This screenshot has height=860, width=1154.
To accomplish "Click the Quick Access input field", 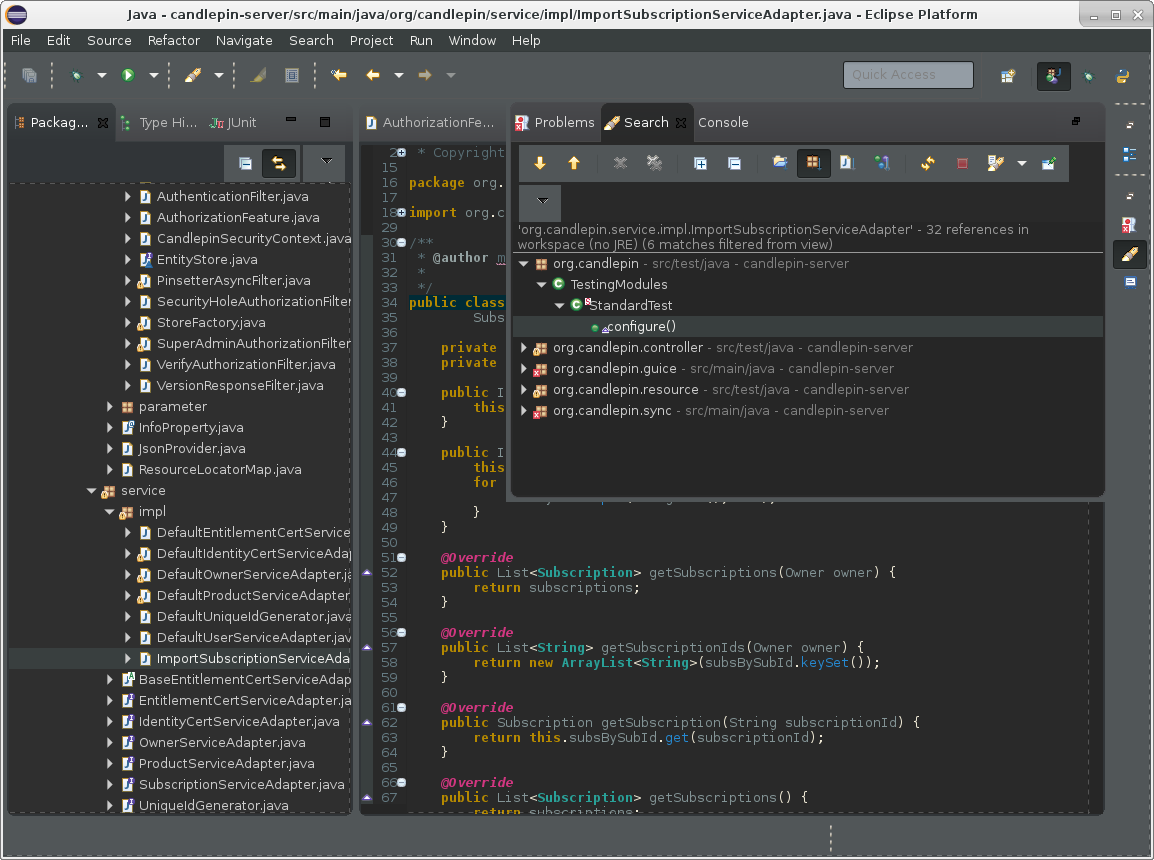I will 908,75.
